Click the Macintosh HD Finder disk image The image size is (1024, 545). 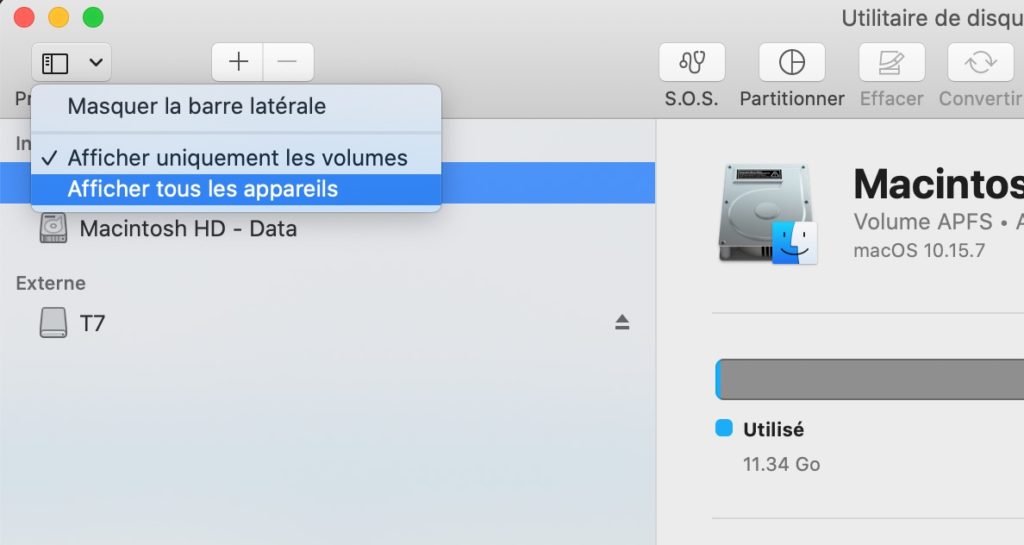(768, 214)
